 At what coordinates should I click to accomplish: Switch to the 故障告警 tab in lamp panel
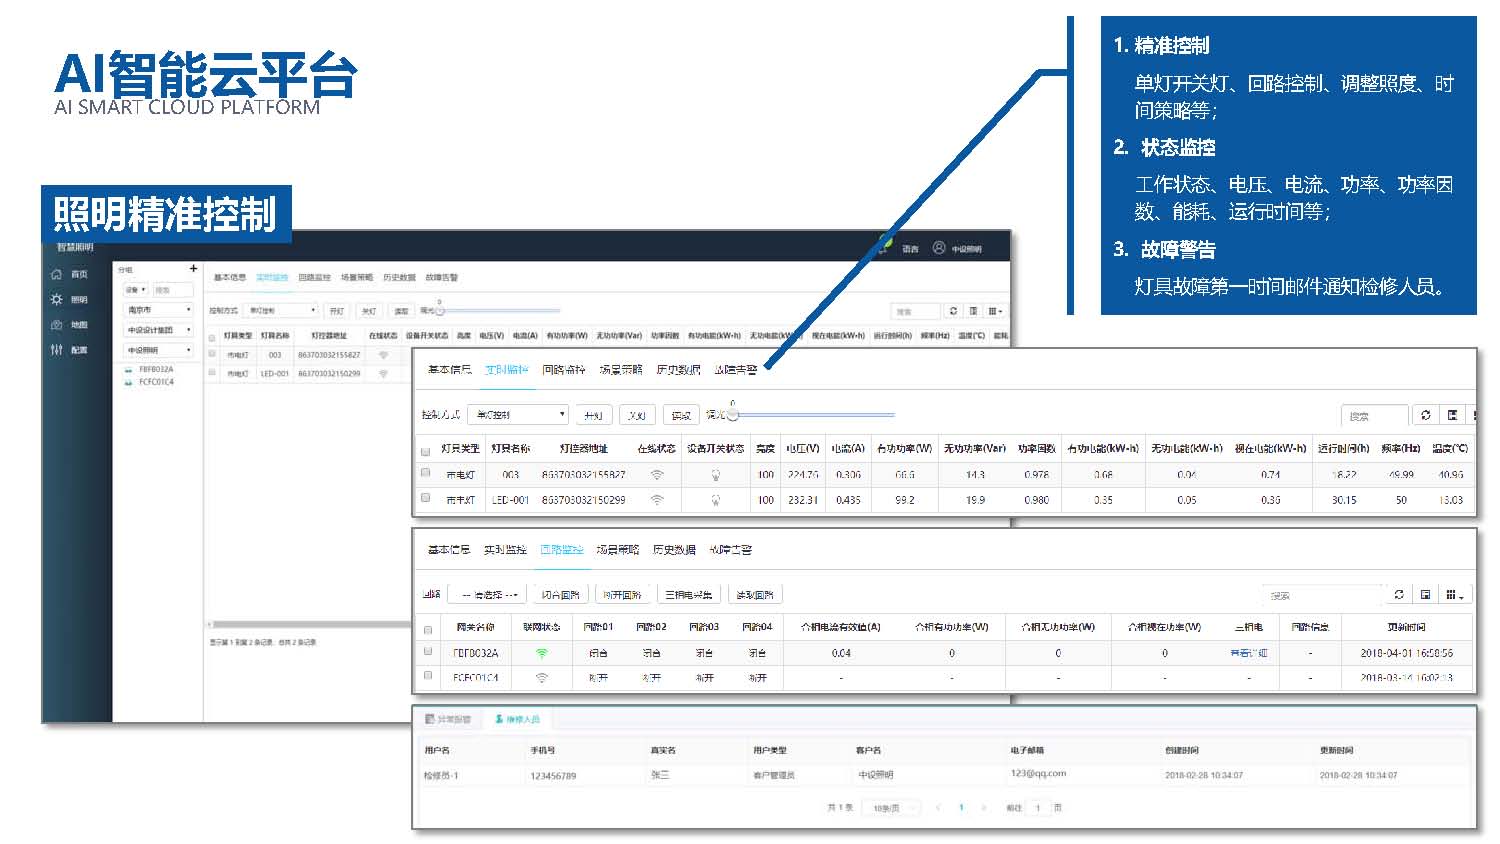pos(736,370)
